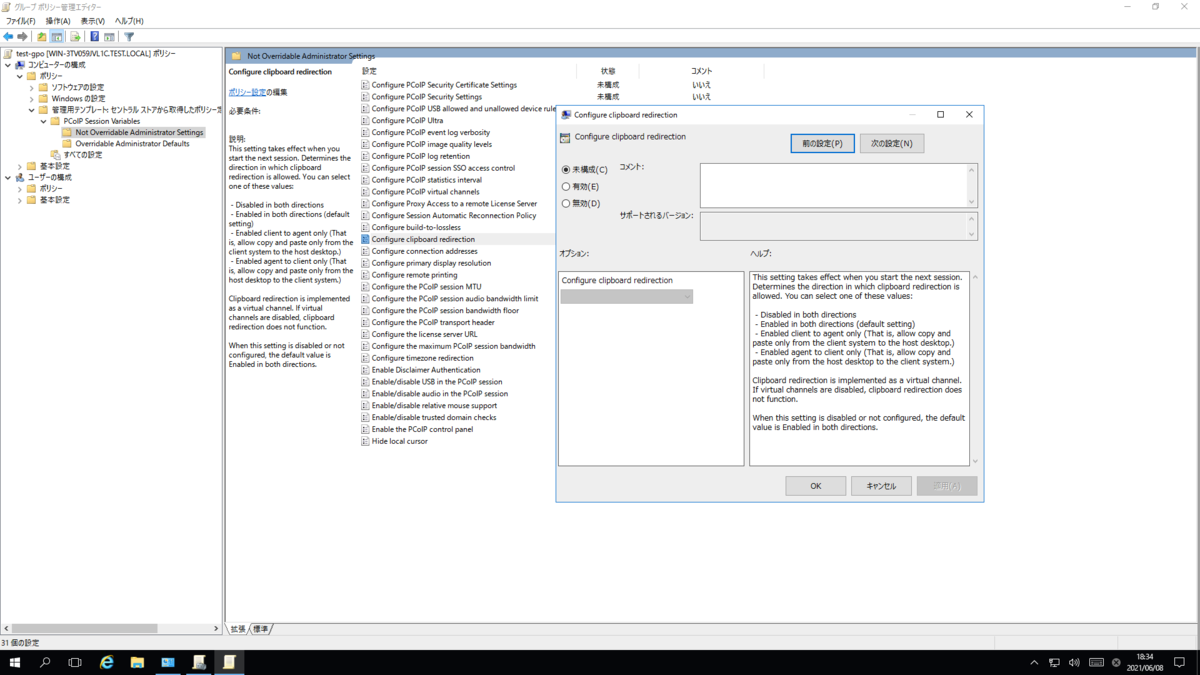Click the setting icon beside Configure PCoIP Ultra
Image resolution: width=1200 pixels, height=675 pixels.
pos(365,121)
